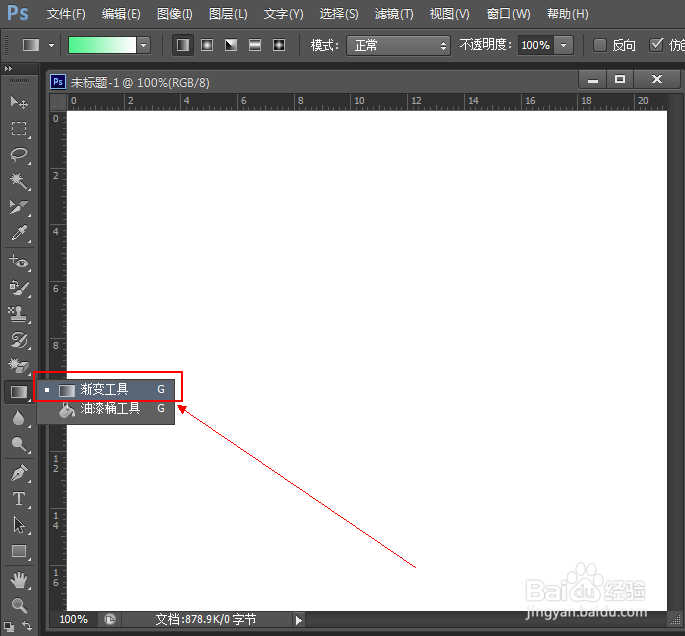Maximize the 未标题-1 document window
Viewport: 685px width, 636px height.
click(619, 80)
